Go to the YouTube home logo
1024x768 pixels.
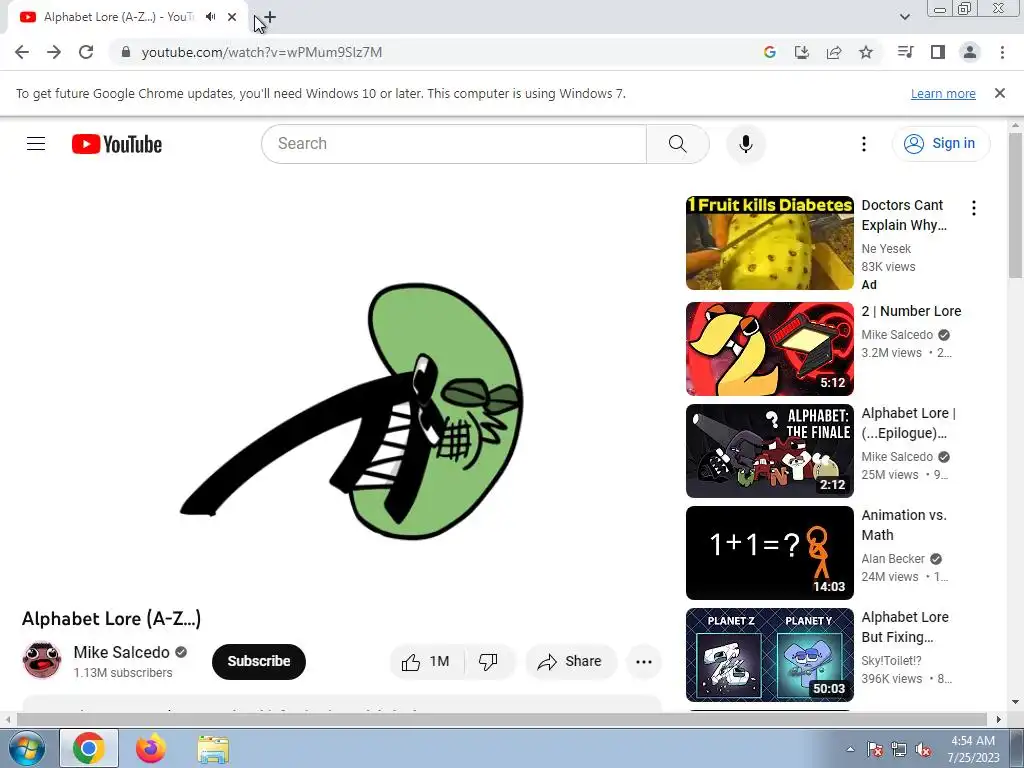[x=117, y=144]
